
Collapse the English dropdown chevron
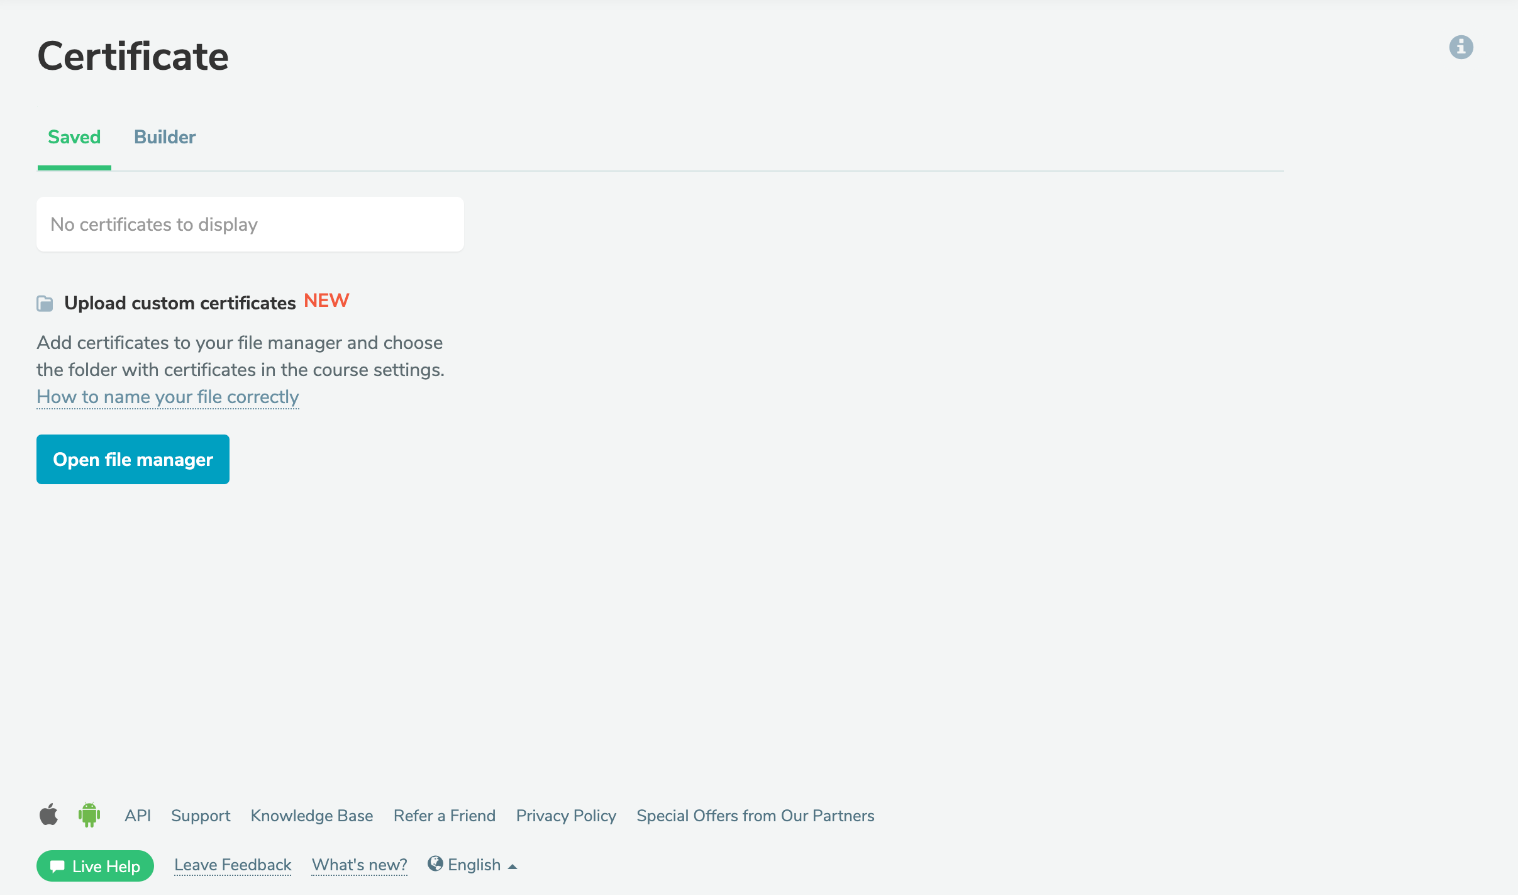coord(512,865)
